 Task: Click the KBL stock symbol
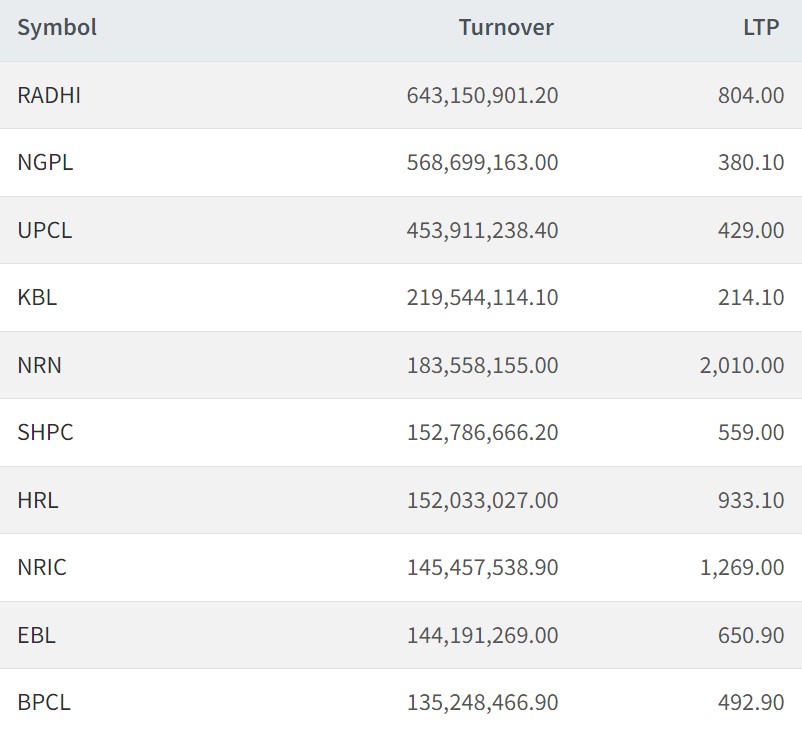pyautogui.click(x=37, y=297)
